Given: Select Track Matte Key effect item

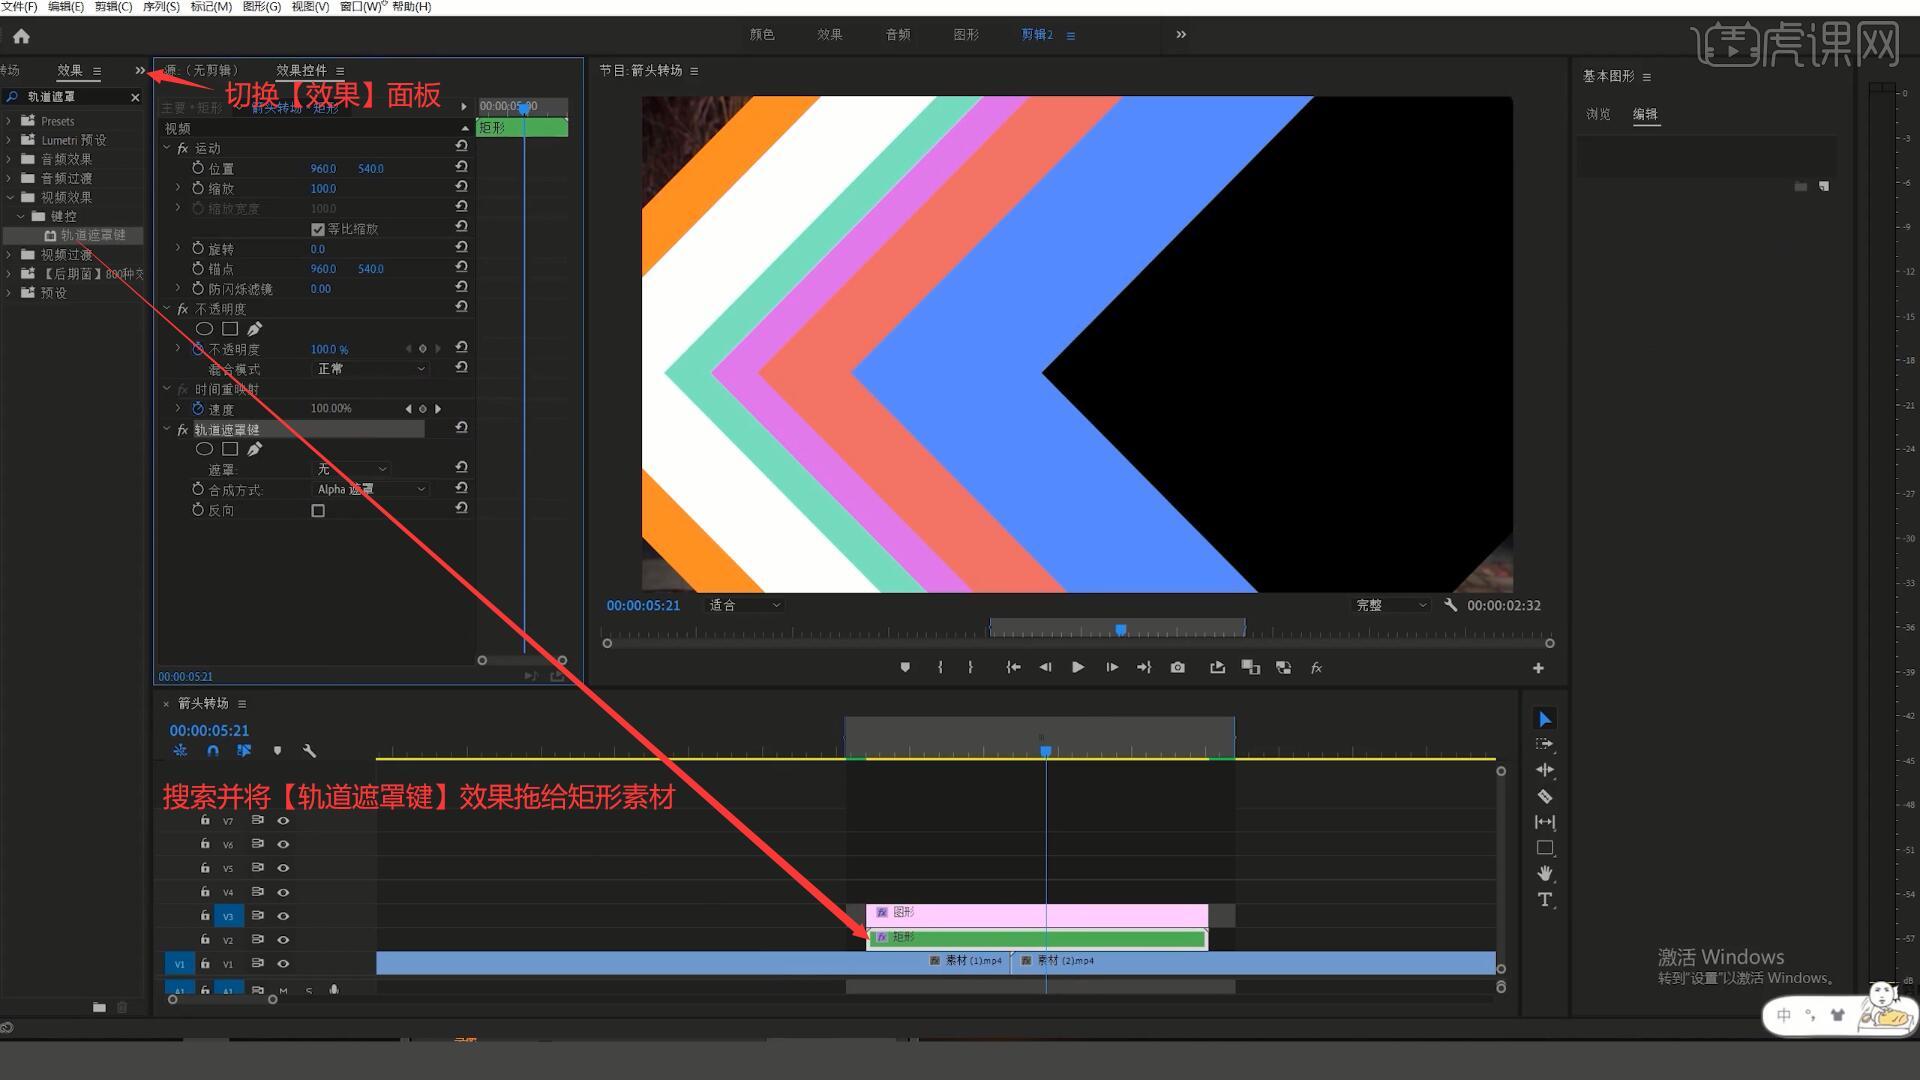Looking at the screenshot, I should pyautogui.click(x=92, y=236).
